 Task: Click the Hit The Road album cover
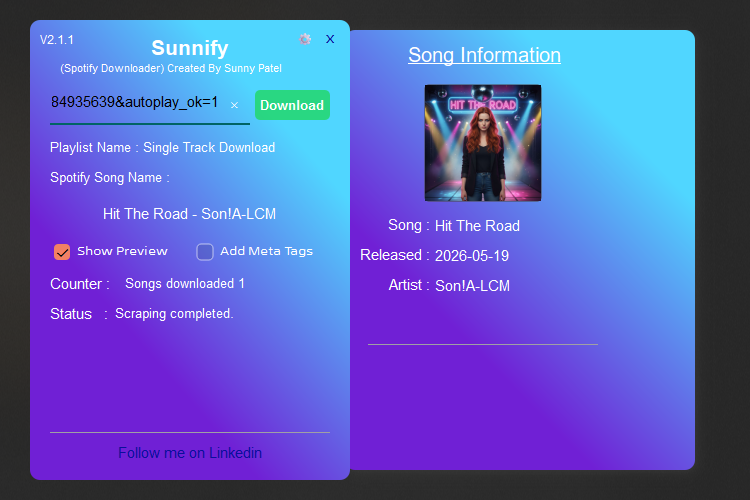click(x=483, y=143)
